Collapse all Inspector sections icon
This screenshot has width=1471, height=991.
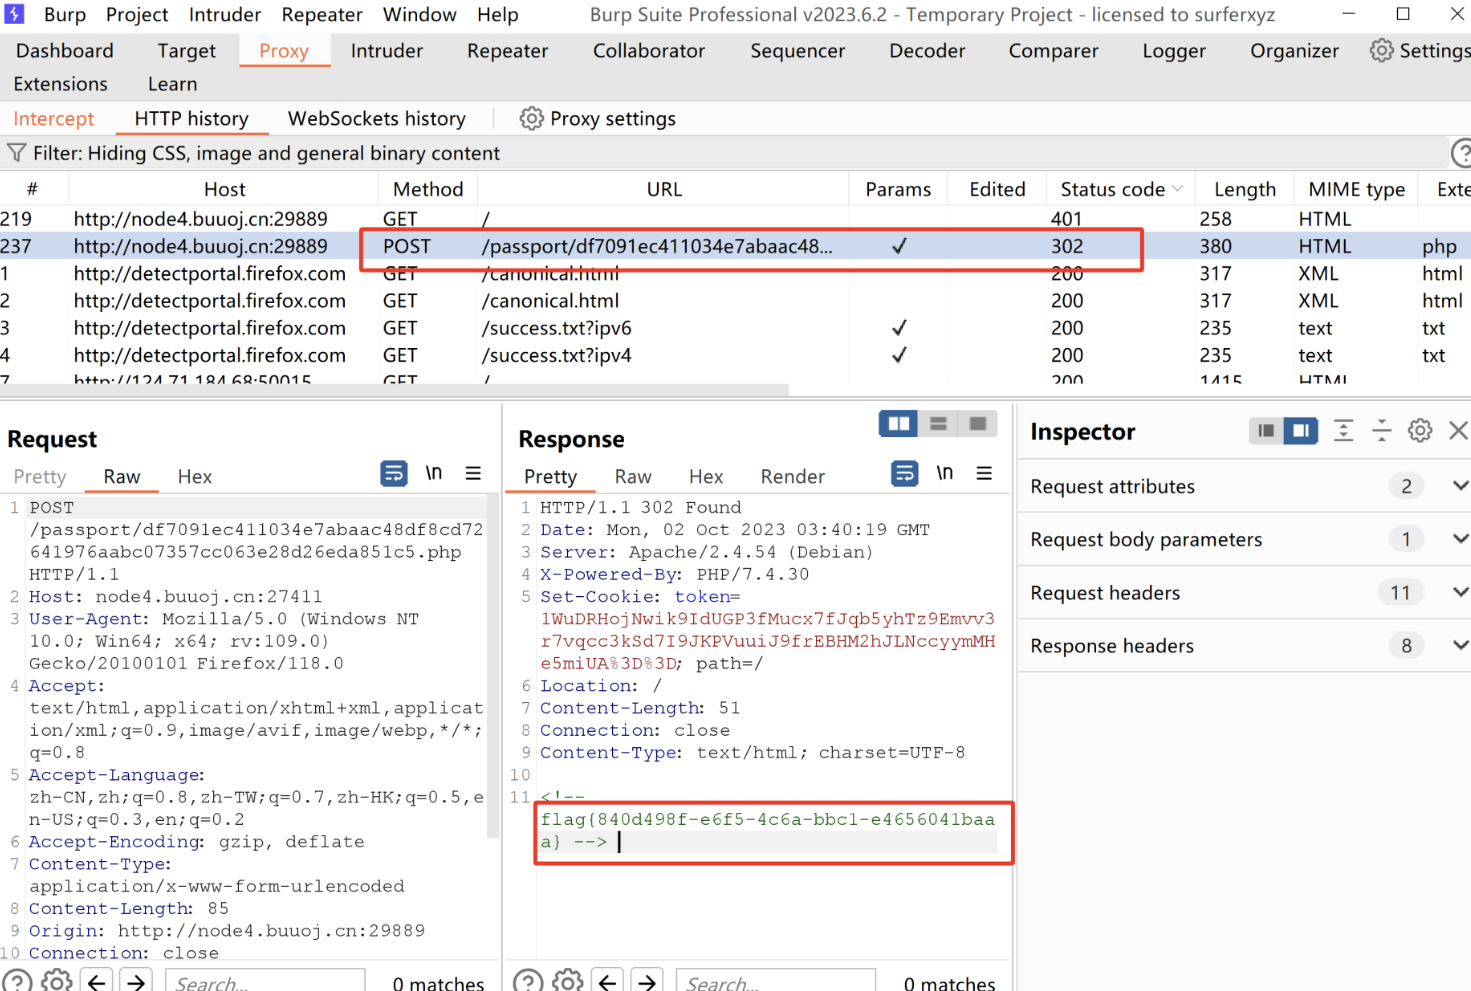[x=1381, y=430]
